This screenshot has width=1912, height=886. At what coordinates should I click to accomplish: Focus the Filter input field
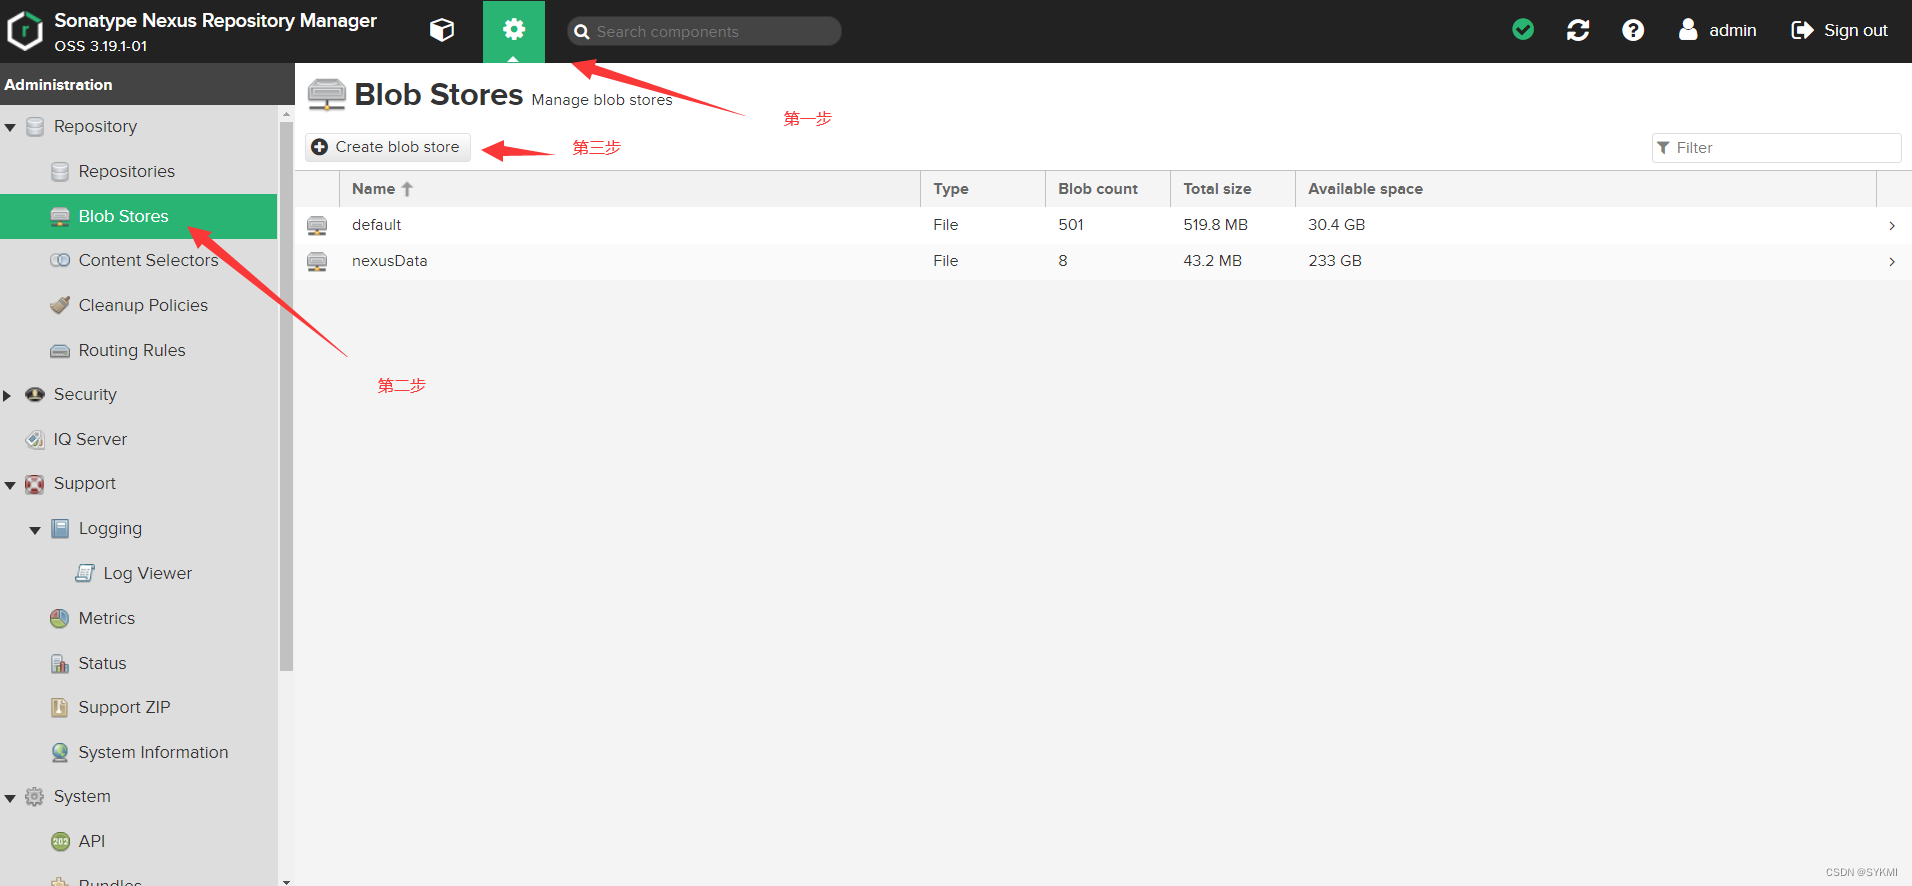pos(1776,147)
